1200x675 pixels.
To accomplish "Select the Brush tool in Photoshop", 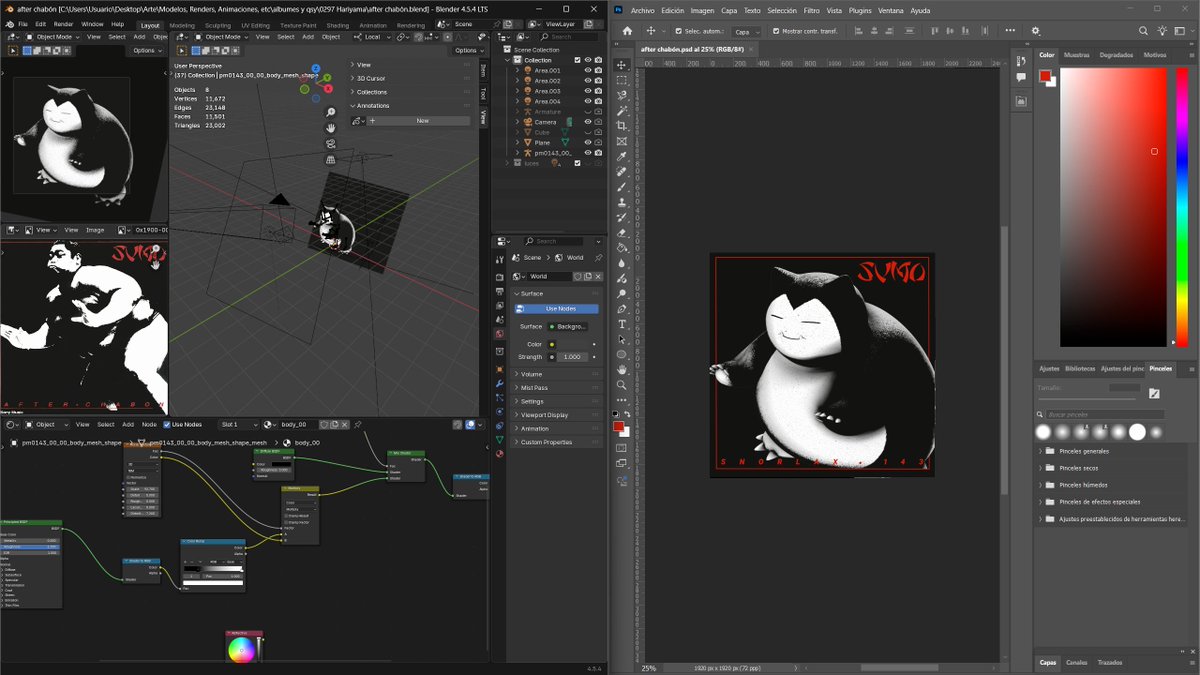I will [x=622, y=187].
